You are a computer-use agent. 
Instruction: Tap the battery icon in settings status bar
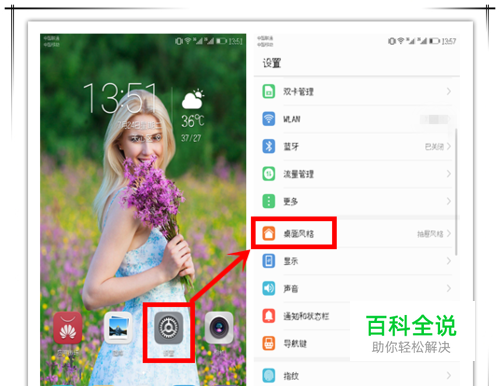(x=434, y=41)
